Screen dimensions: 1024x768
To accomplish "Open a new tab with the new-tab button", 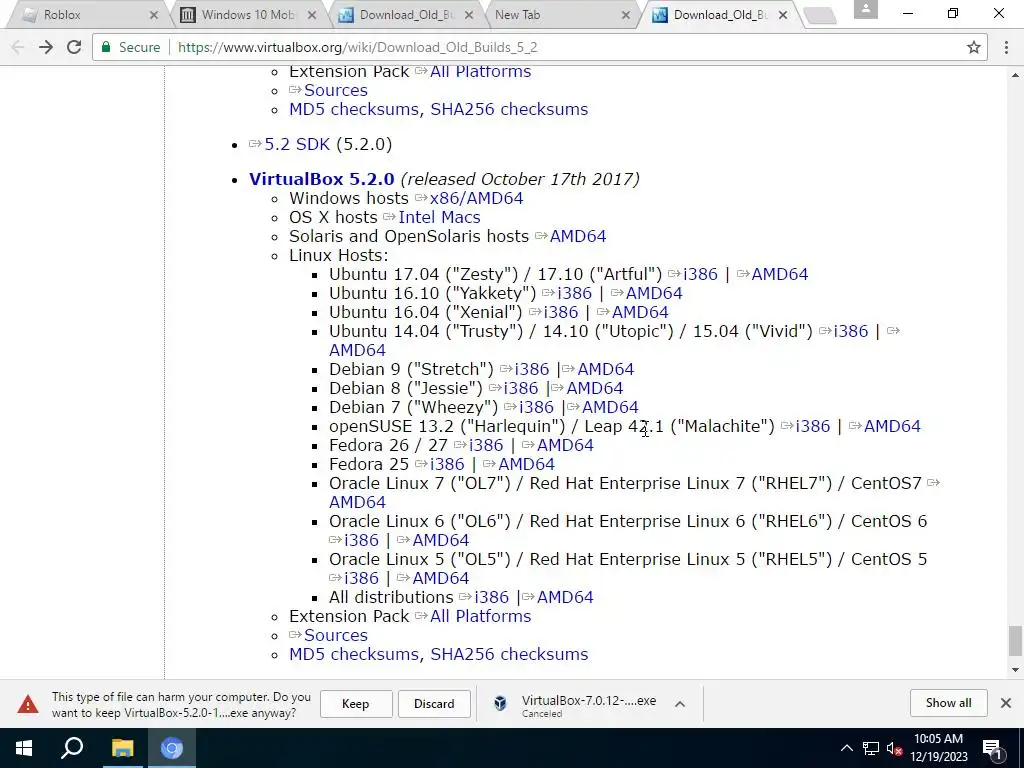I will tap(820, 16).
